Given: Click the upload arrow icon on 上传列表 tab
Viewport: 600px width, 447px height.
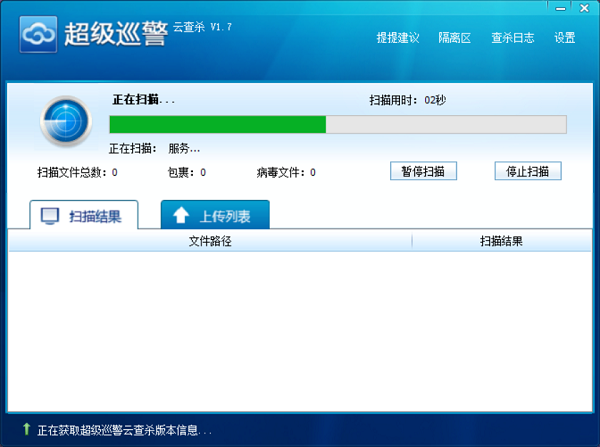Looking at the screenshot, I should [x=181, y=215].
